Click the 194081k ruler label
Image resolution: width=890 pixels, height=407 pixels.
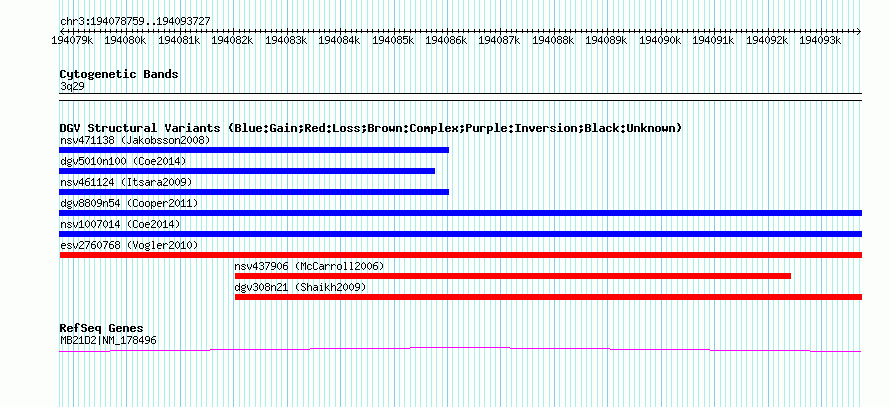click(179, 40)
